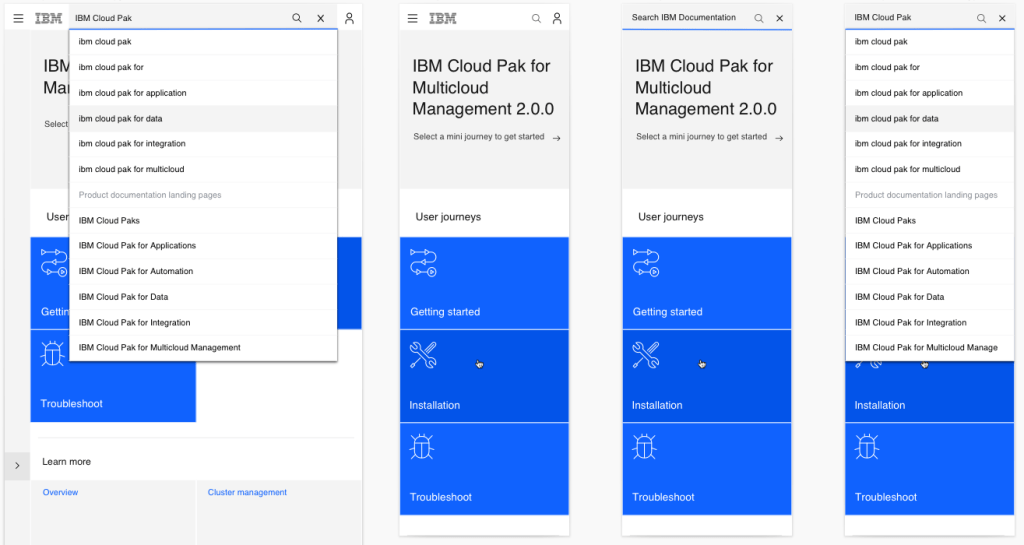Click the bug icon above Learn more section
Viewport: 1024px width, 545px height.
(x=52, y=354)
